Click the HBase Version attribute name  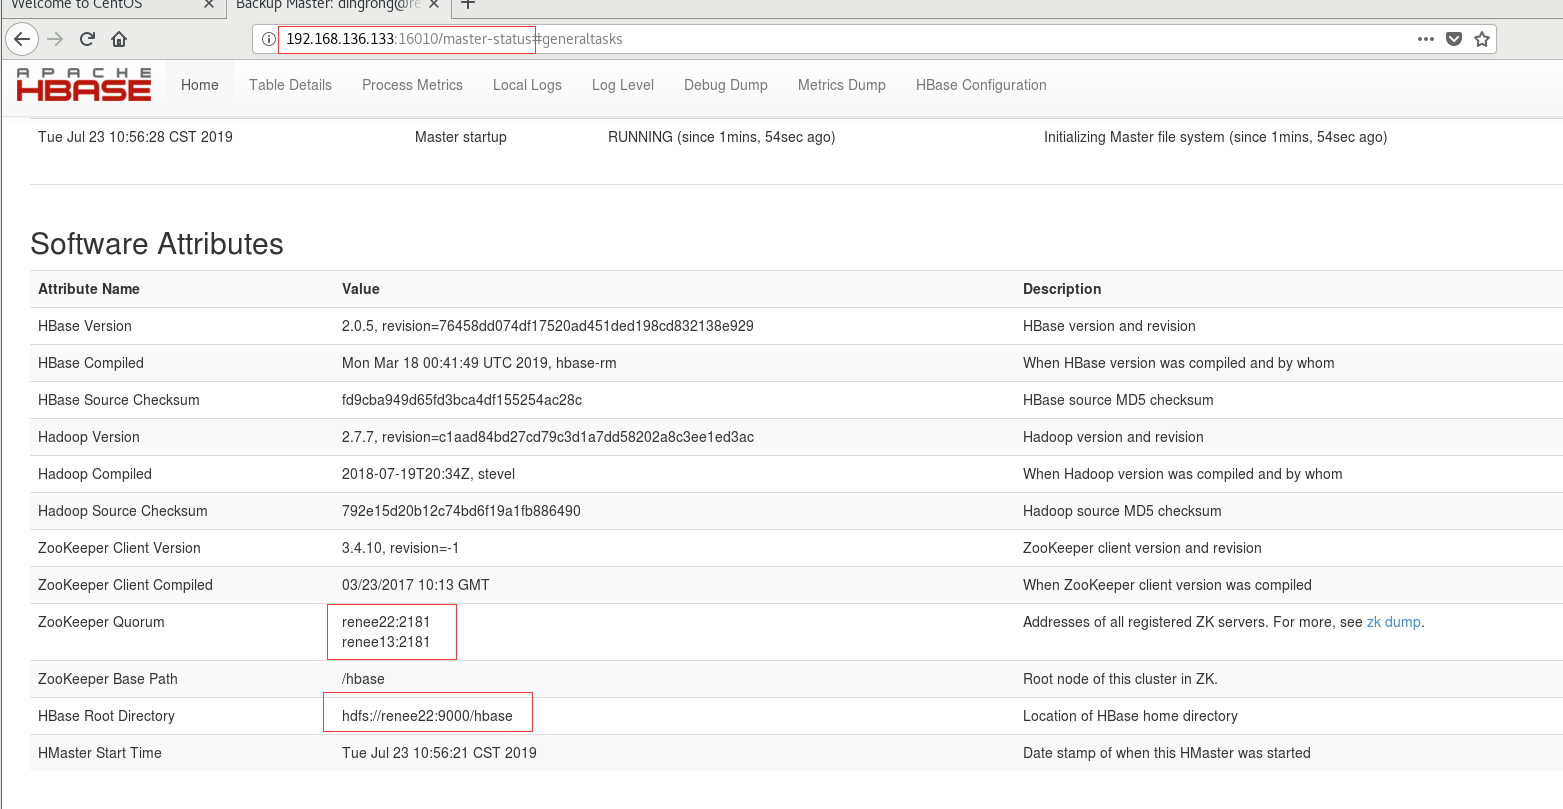click(x=85, y=326)
